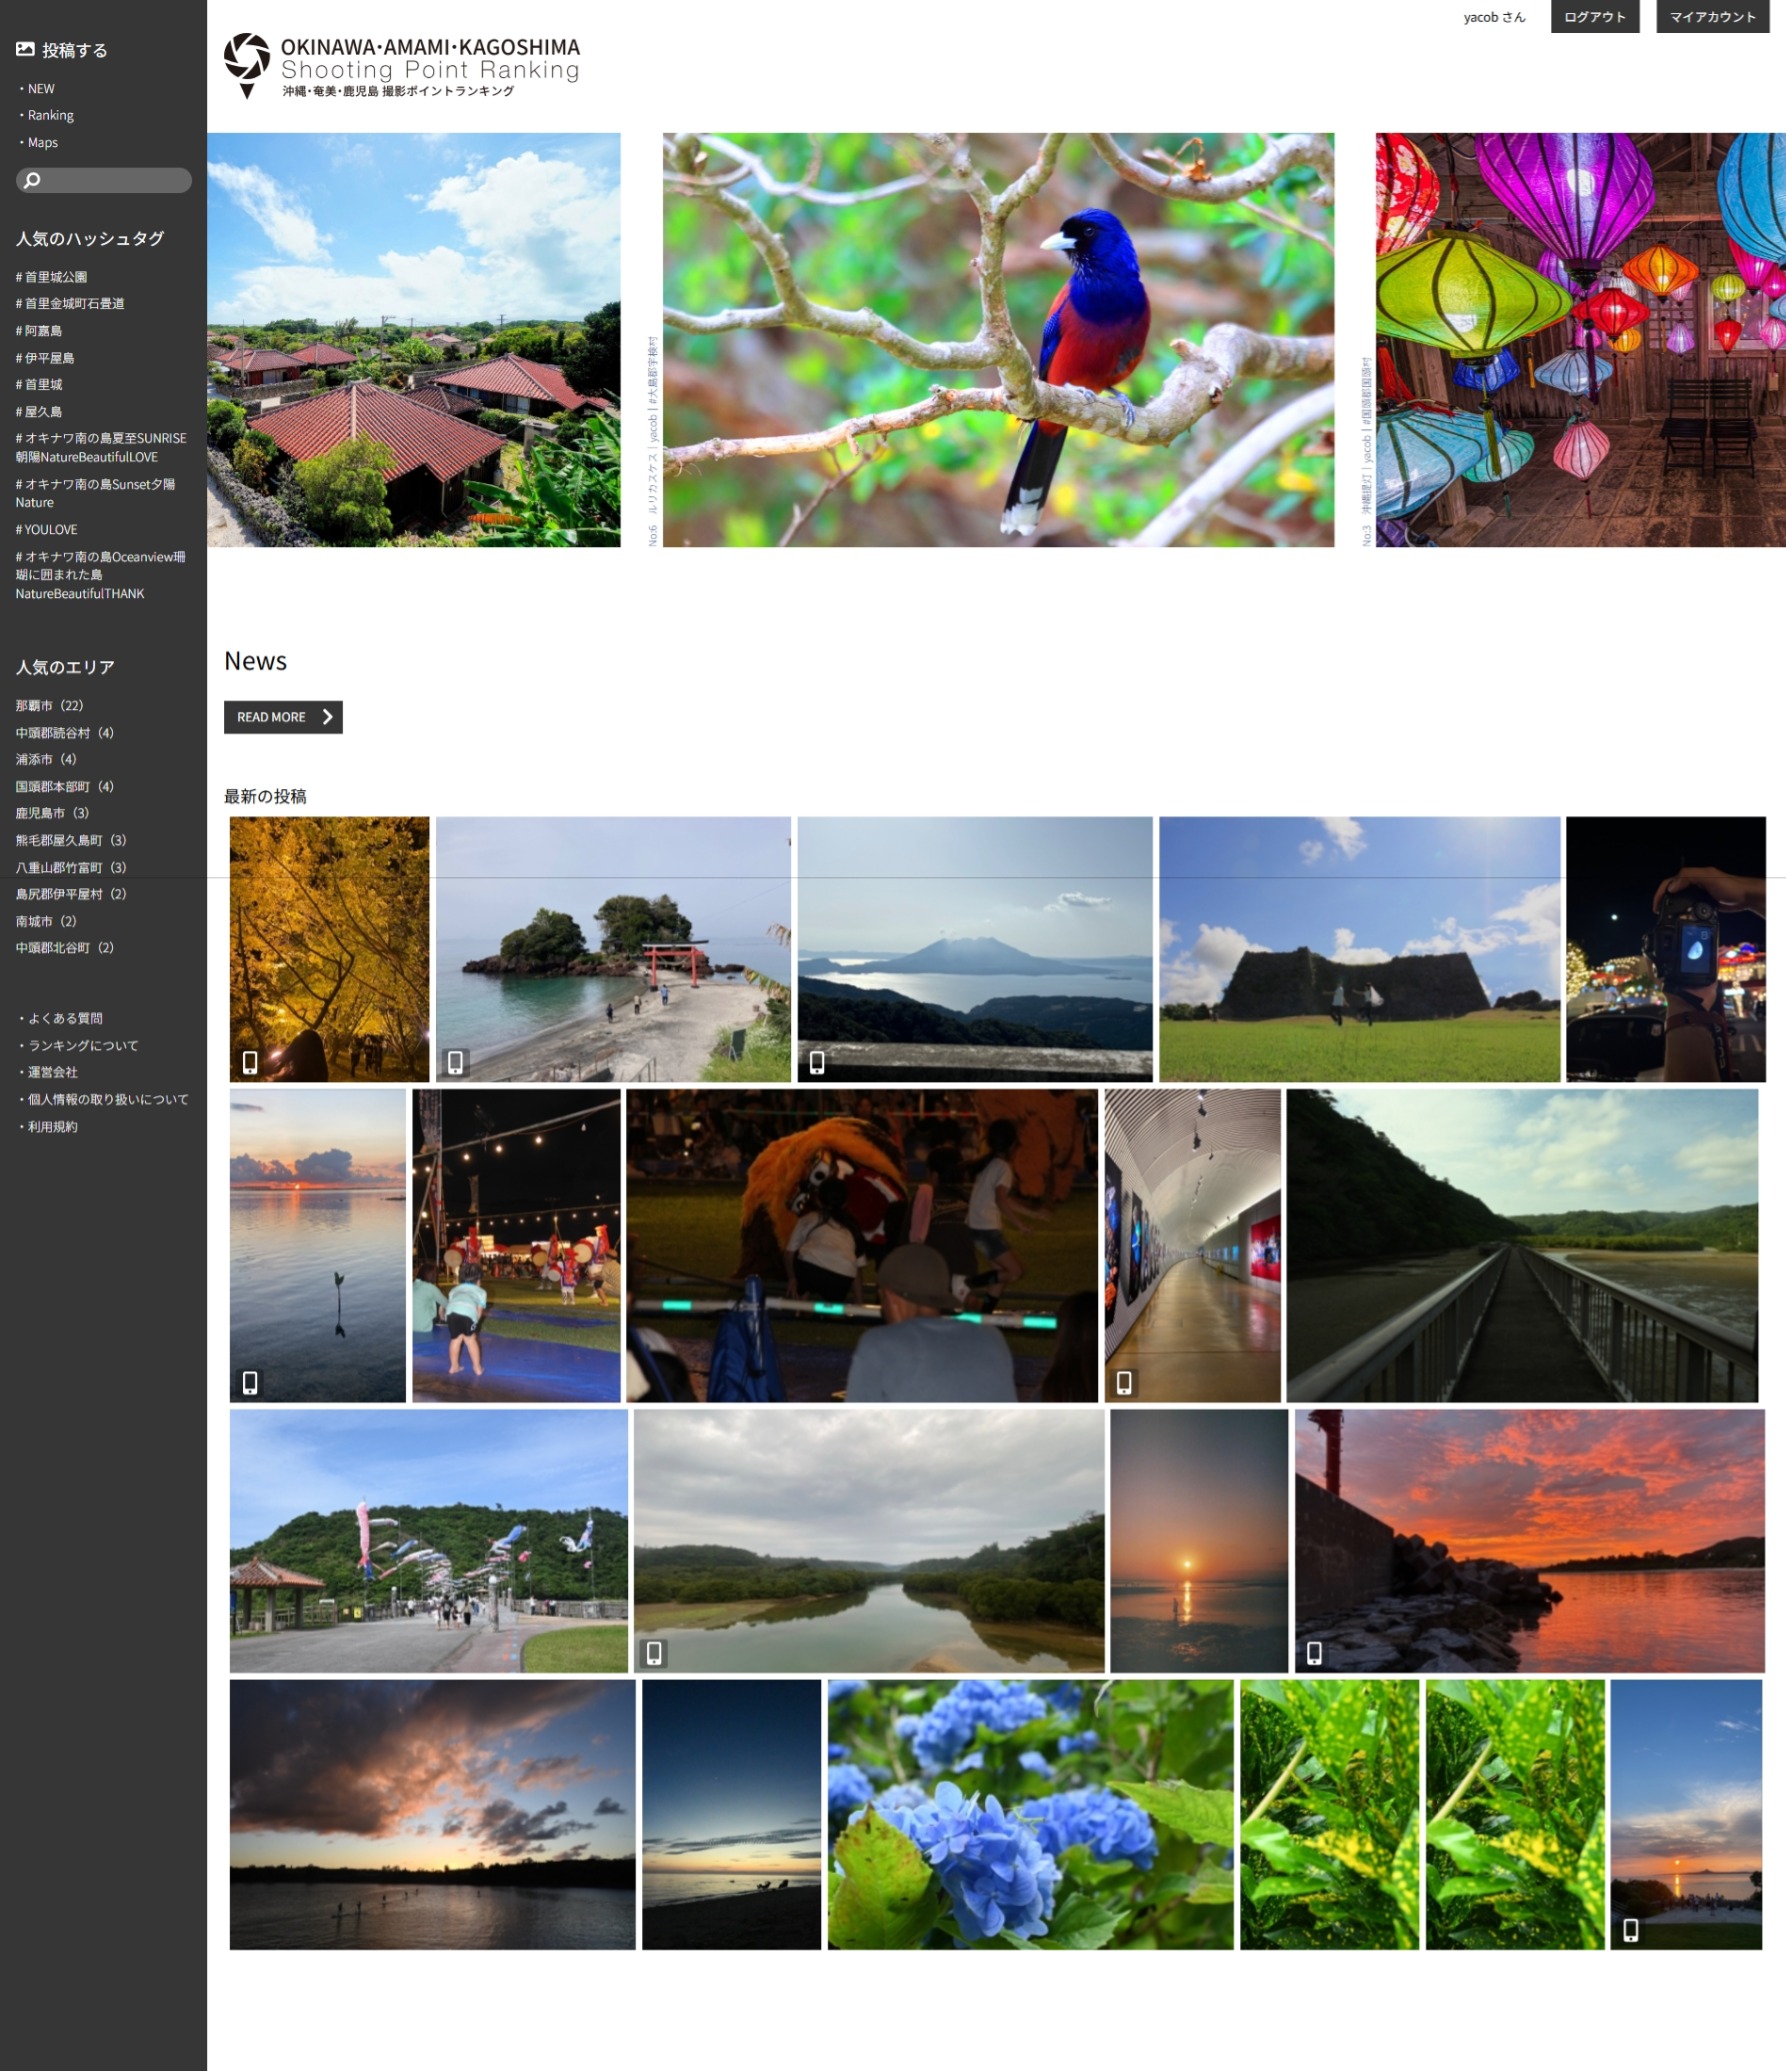Focus the sidebar search field

pos(115,180)
